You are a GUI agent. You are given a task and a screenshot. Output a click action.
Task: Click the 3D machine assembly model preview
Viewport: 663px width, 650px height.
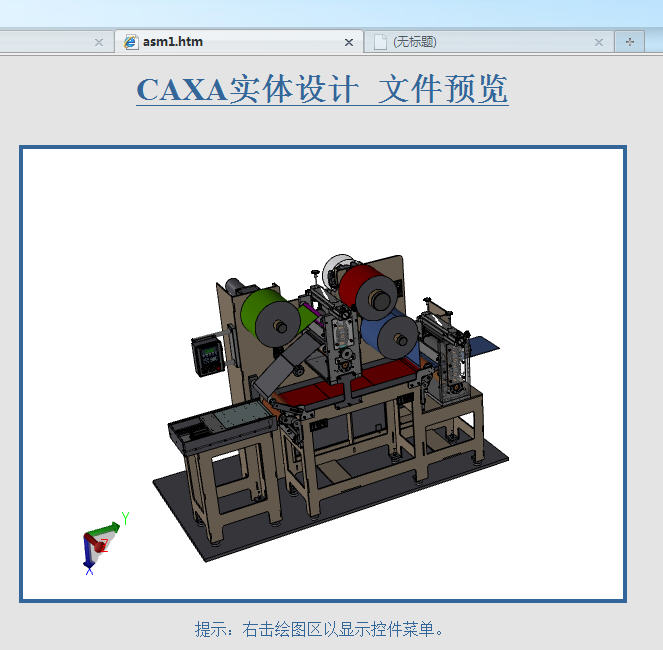[331, 408]
